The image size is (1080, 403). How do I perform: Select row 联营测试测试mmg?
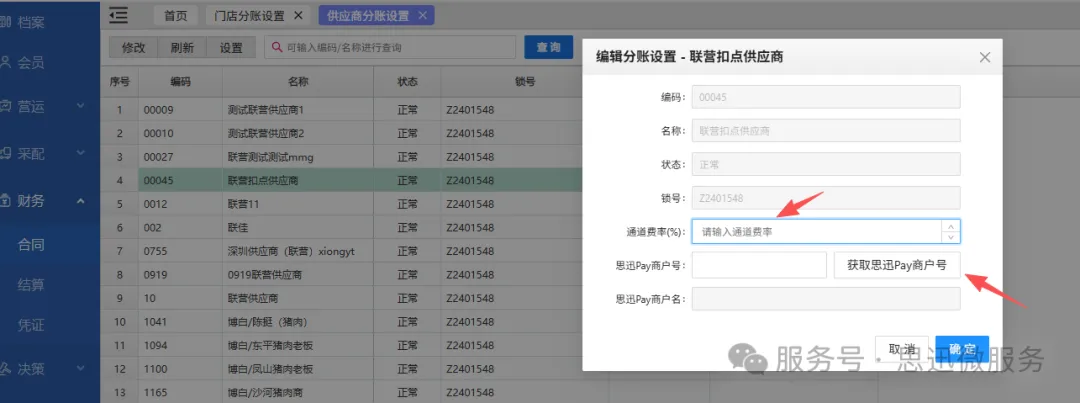tap(270, 157)
